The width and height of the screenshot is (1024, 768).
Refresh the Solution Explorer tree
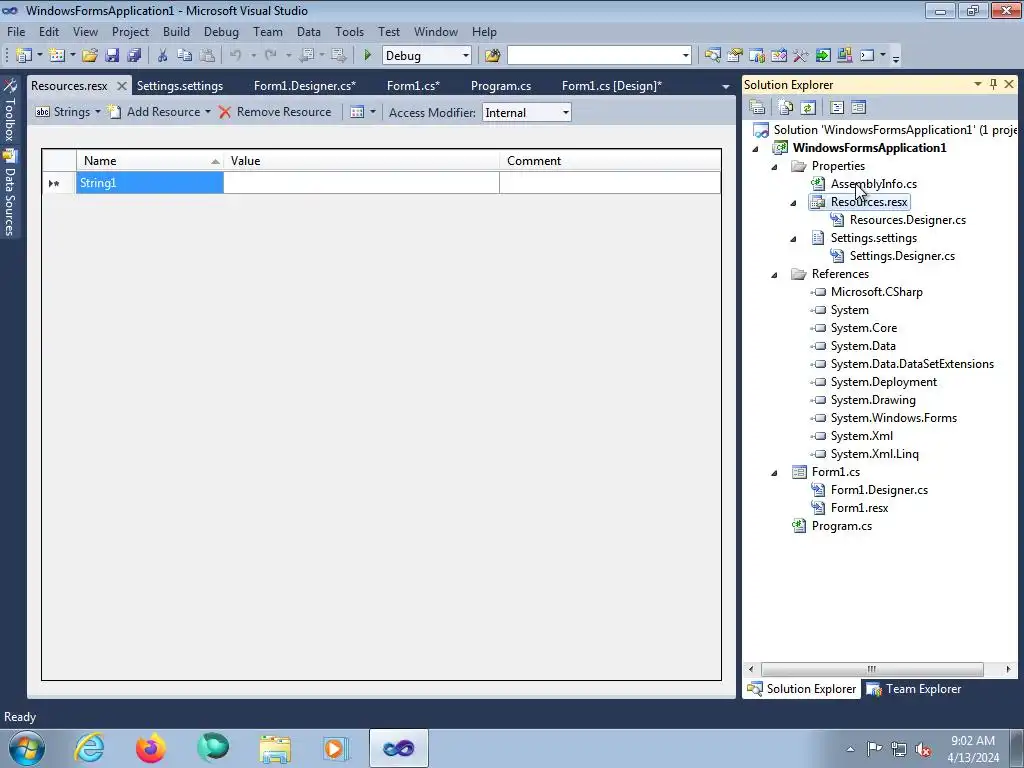coord(808,107)
